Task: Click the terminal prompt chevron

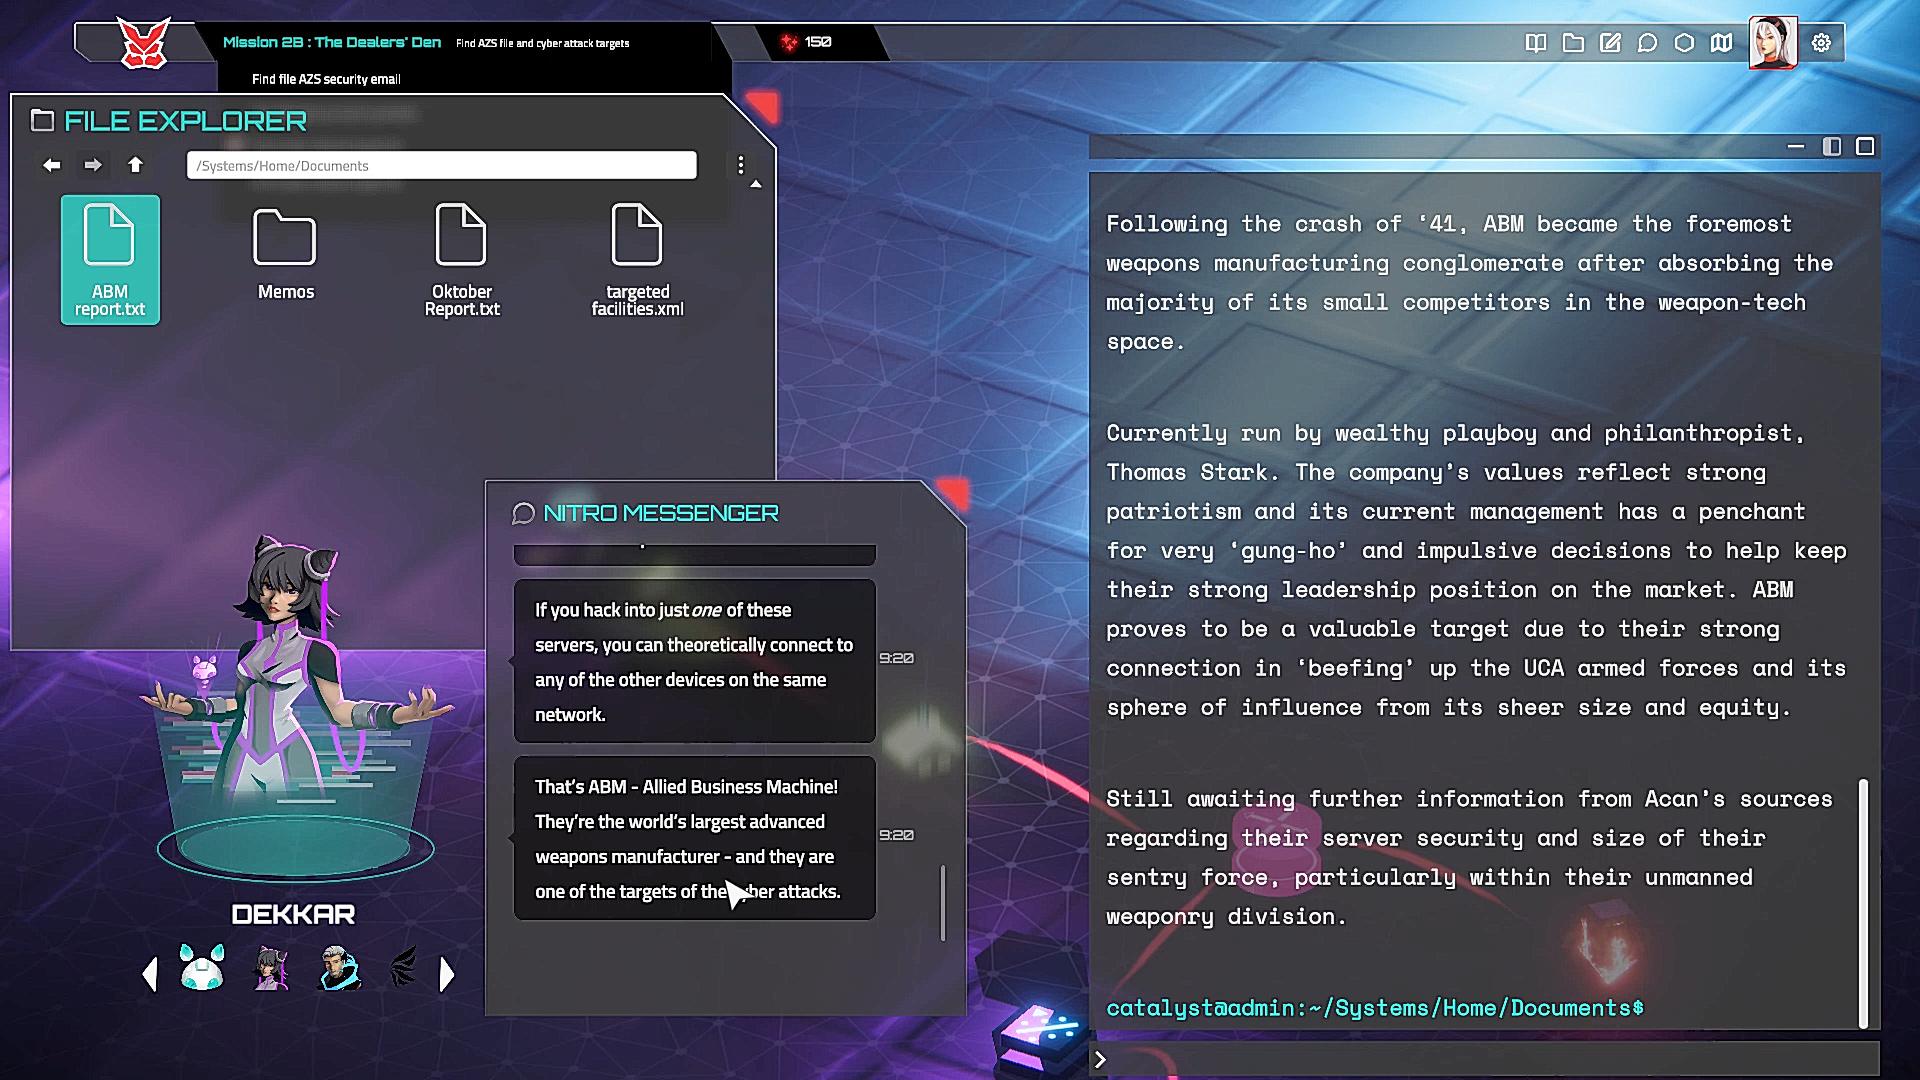Action: click(1100, 1059)
